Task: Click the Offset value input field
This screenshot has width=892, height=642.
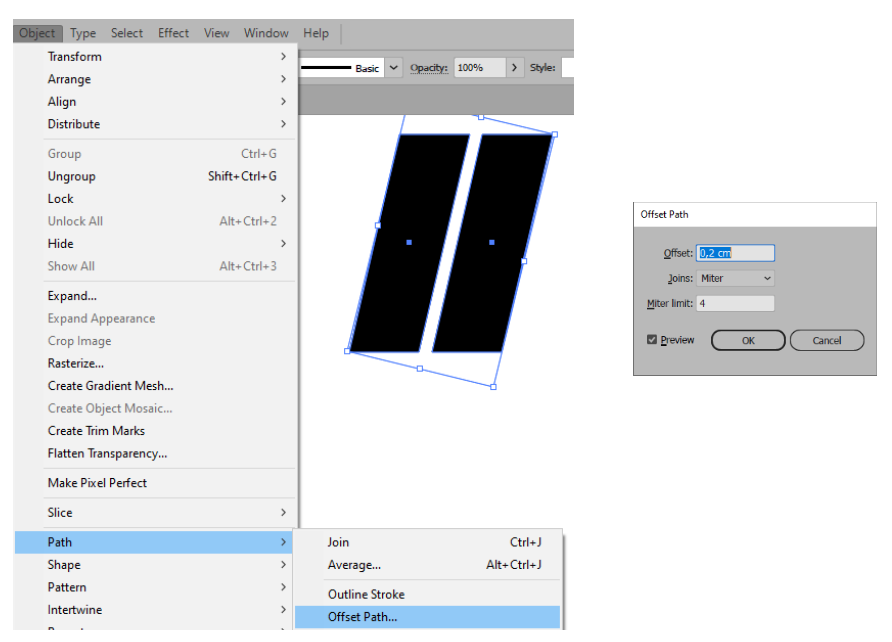Action: pos(735,252)
